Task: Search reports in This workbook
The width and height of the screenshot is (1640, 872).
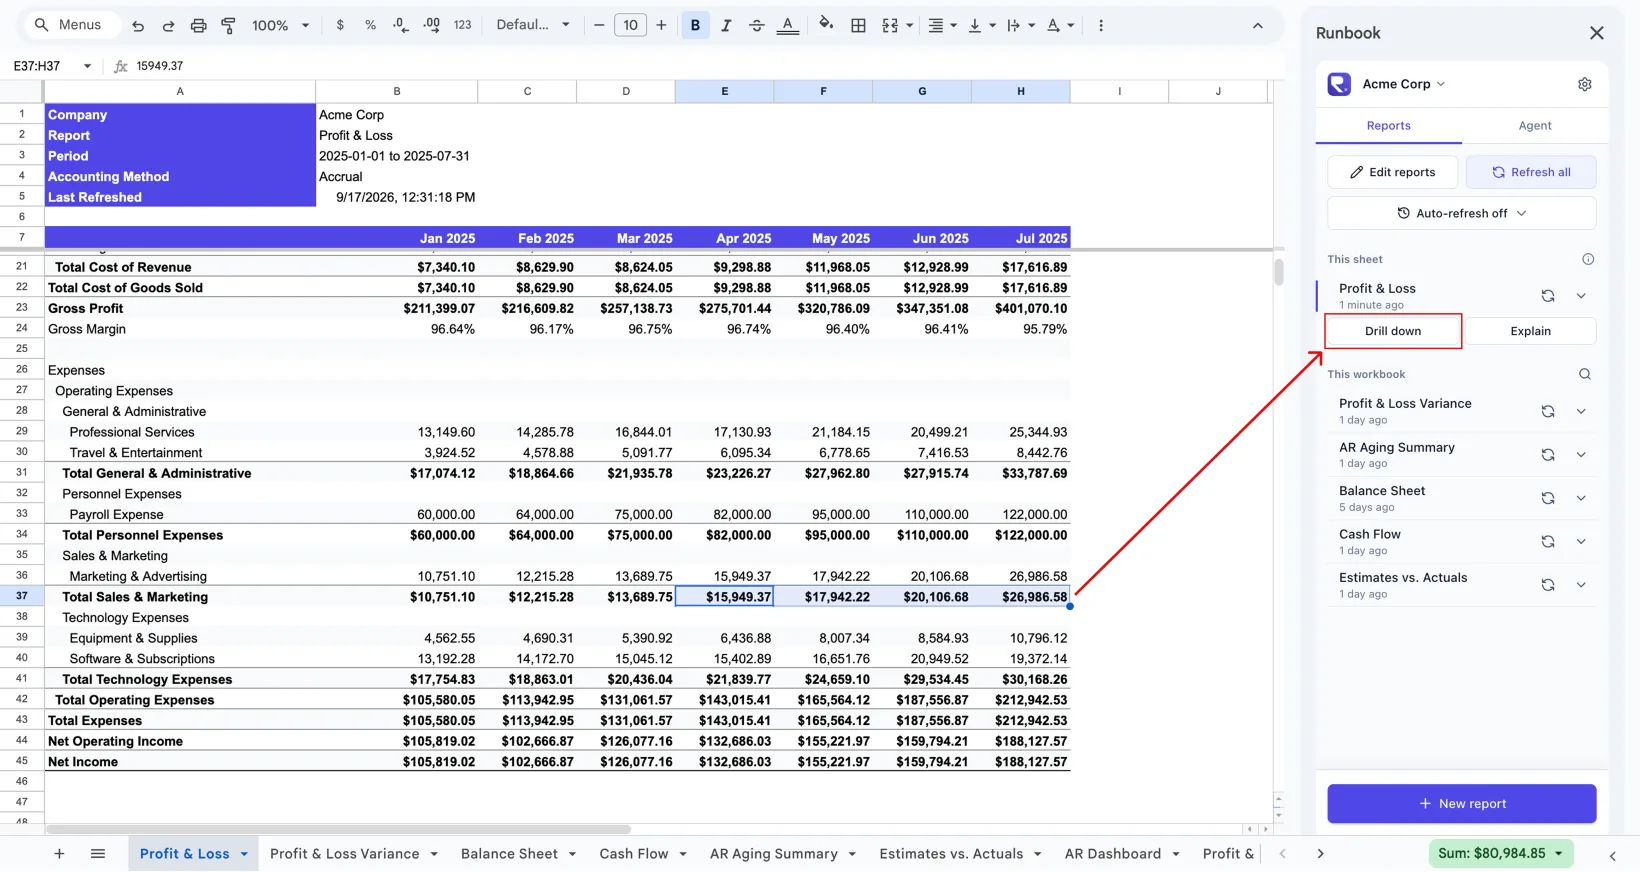Action: [x=1585, y=374]
